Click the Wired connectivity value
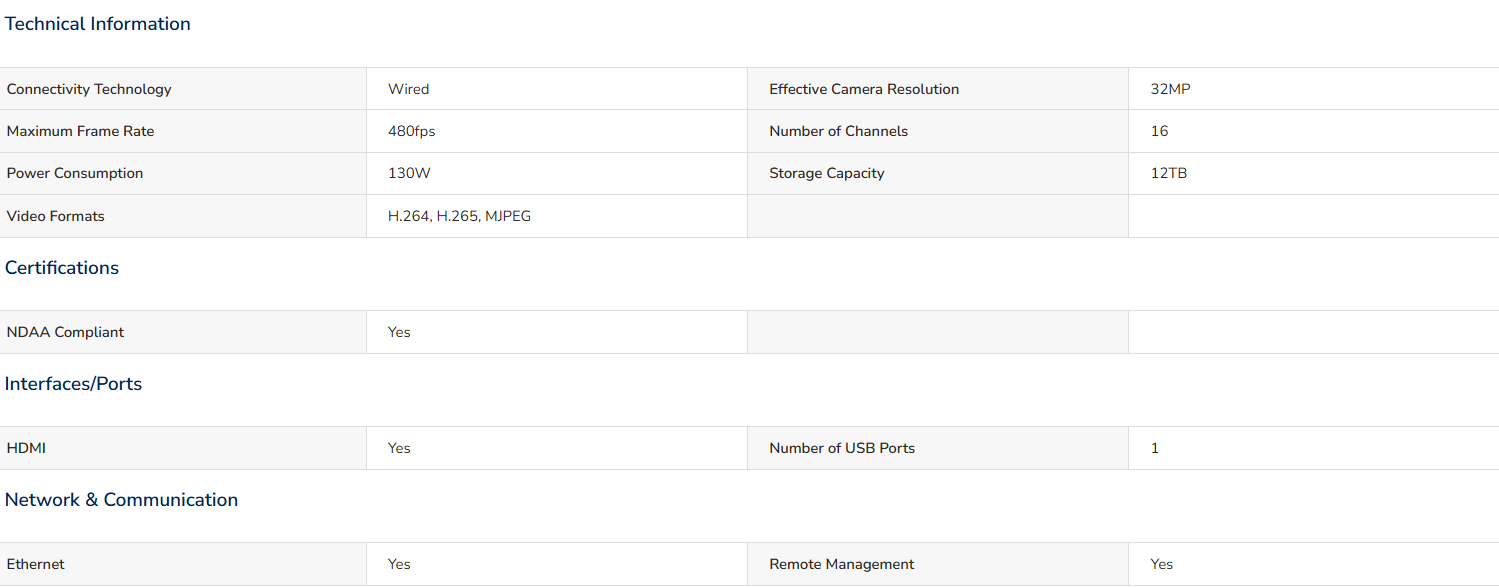 [x=408, y=89]
